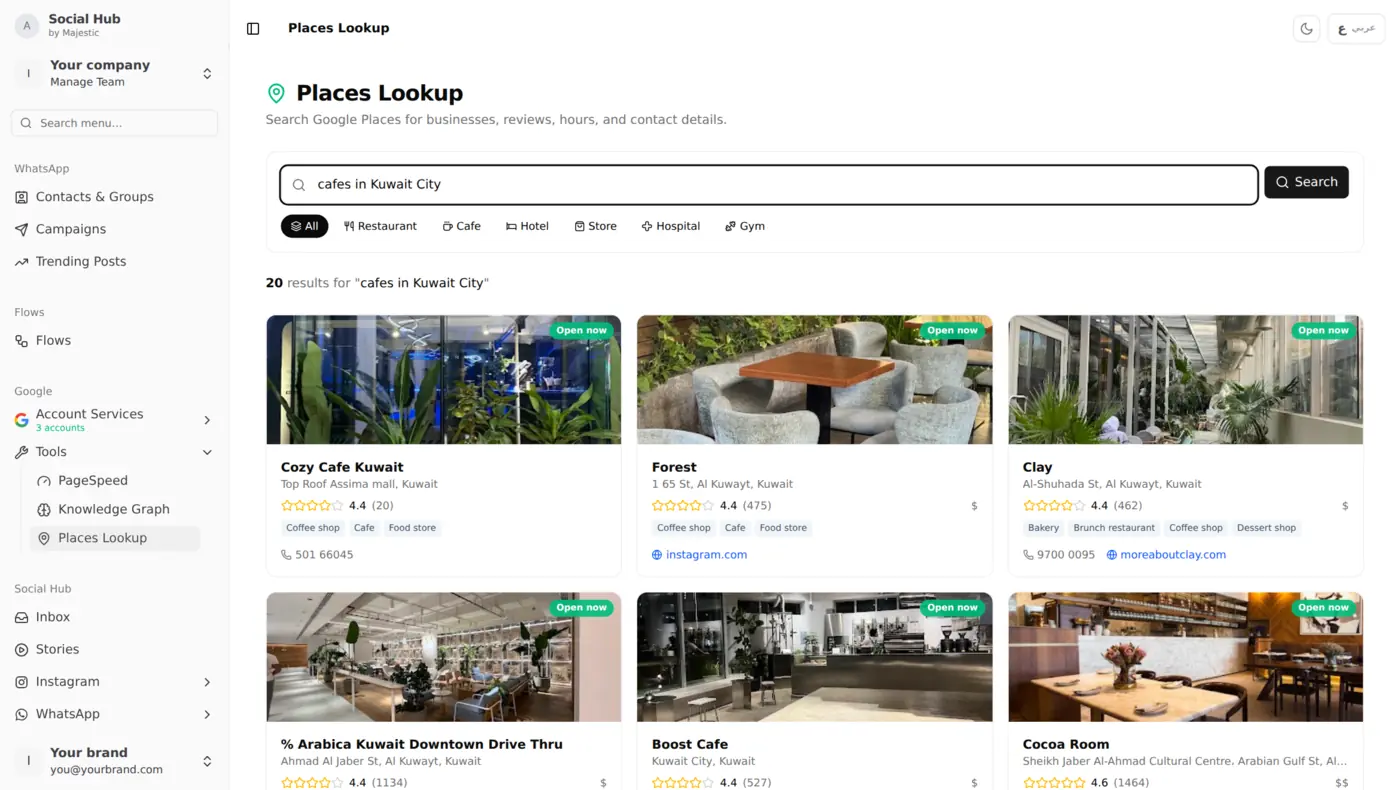Click the Google logo icon in sidebar
The width and height of the screenshot is (1400, 790).
tap(21, 420)
